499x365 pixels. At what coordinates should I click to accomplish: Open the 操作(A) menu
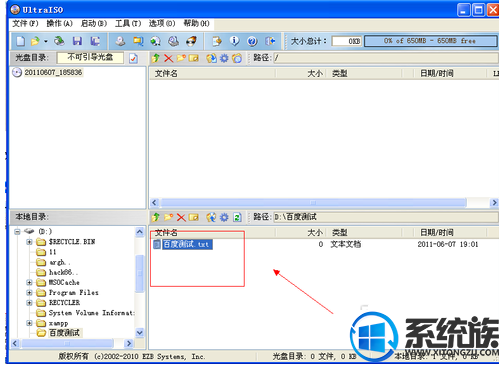point(59,23)
